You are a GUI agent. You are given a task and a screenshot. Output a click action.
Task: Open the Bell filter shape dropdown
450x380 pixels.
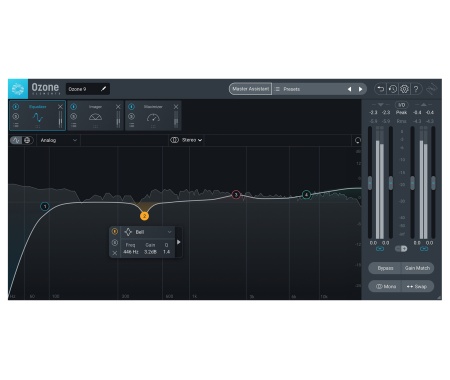pos(148,232)
